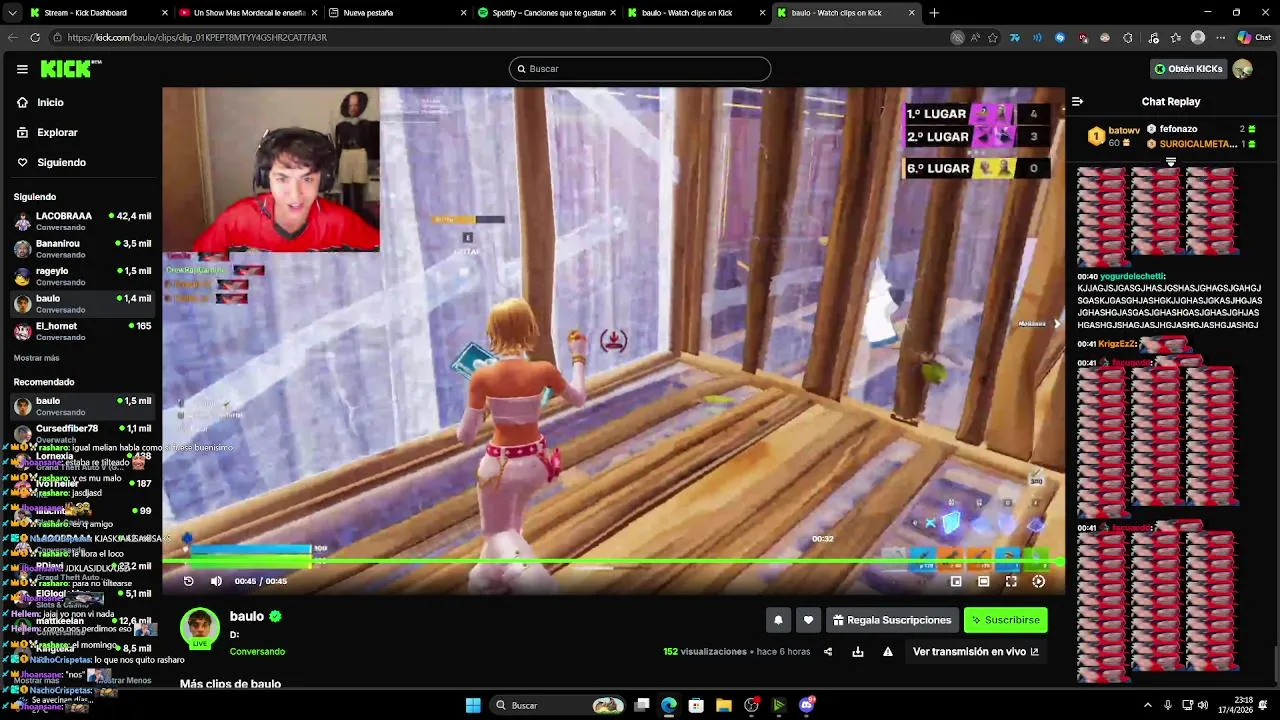Open LACOBRAAA channel in the sidebar
The image size is (1280, 720).
click(x=82, y=221)
